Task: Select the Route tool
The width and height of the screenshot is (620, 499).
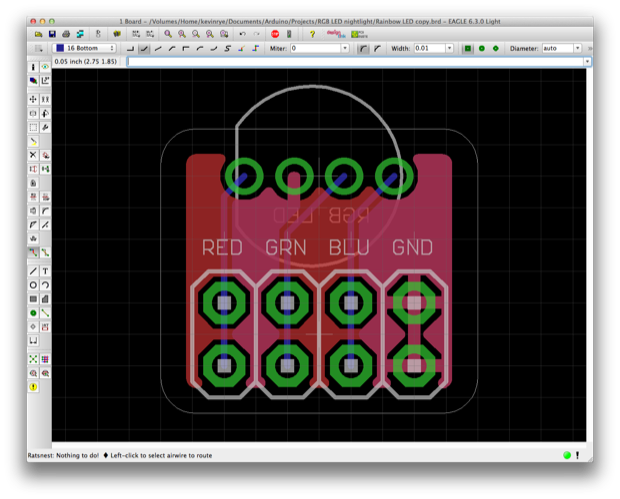Action: tap(33, 252)
